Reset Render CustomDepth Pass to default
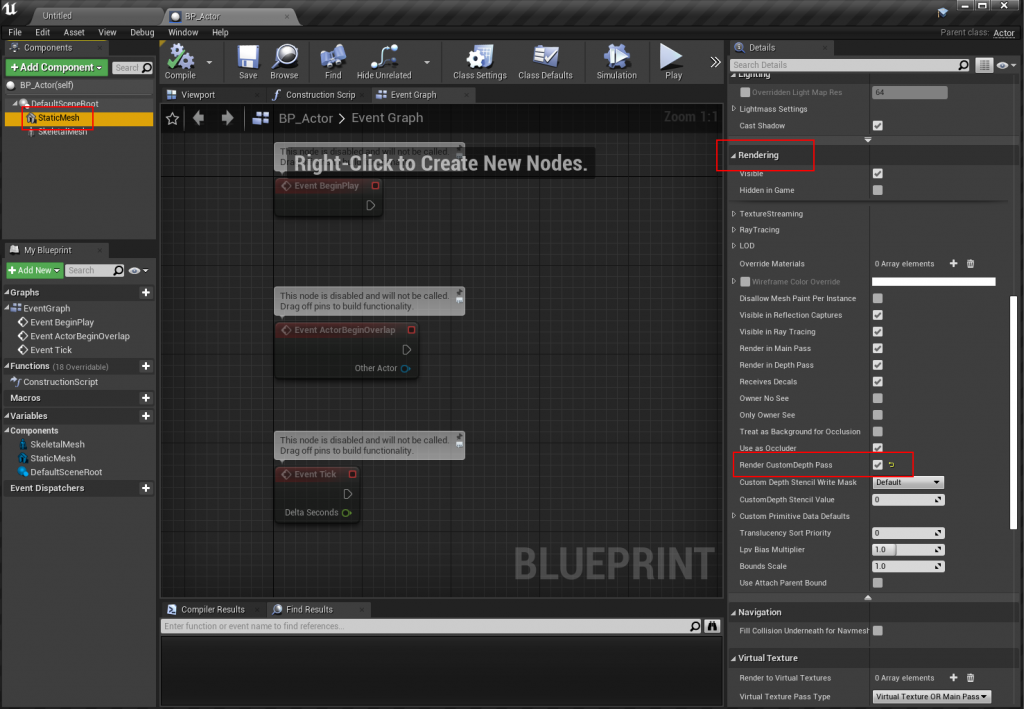This screenshot has height=709, width=1024. point(891,465)
